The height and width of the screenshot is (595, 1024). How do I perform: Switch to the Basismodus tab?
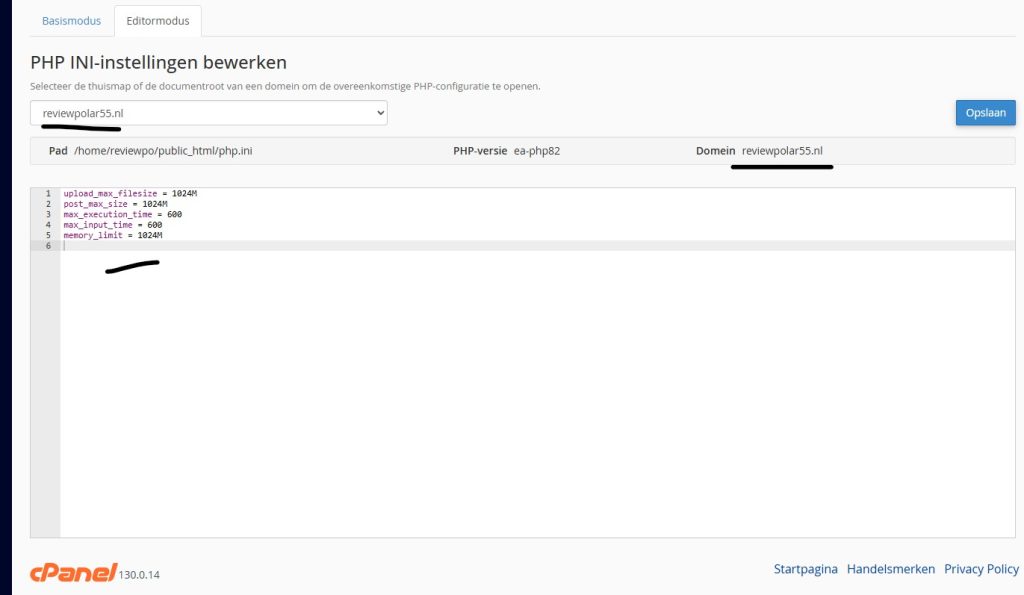click(x=71, y=21)
